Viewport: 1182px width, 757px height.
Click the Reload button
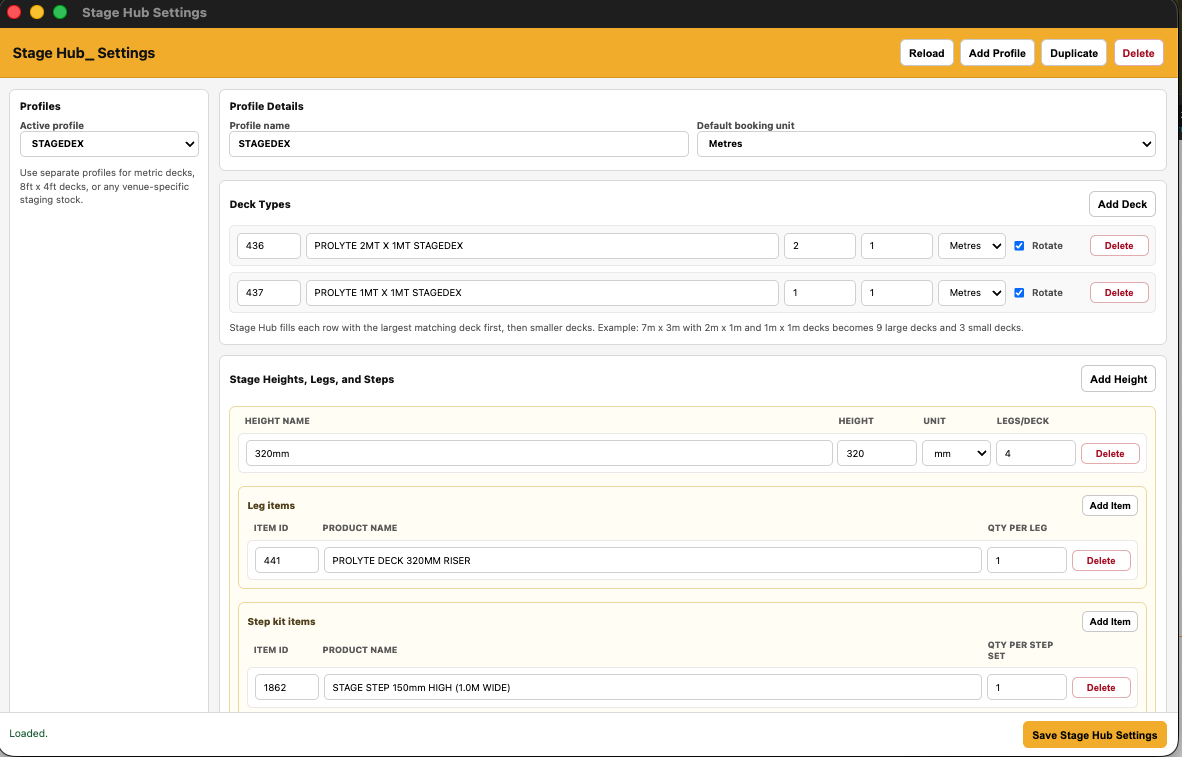coord(926,53)
